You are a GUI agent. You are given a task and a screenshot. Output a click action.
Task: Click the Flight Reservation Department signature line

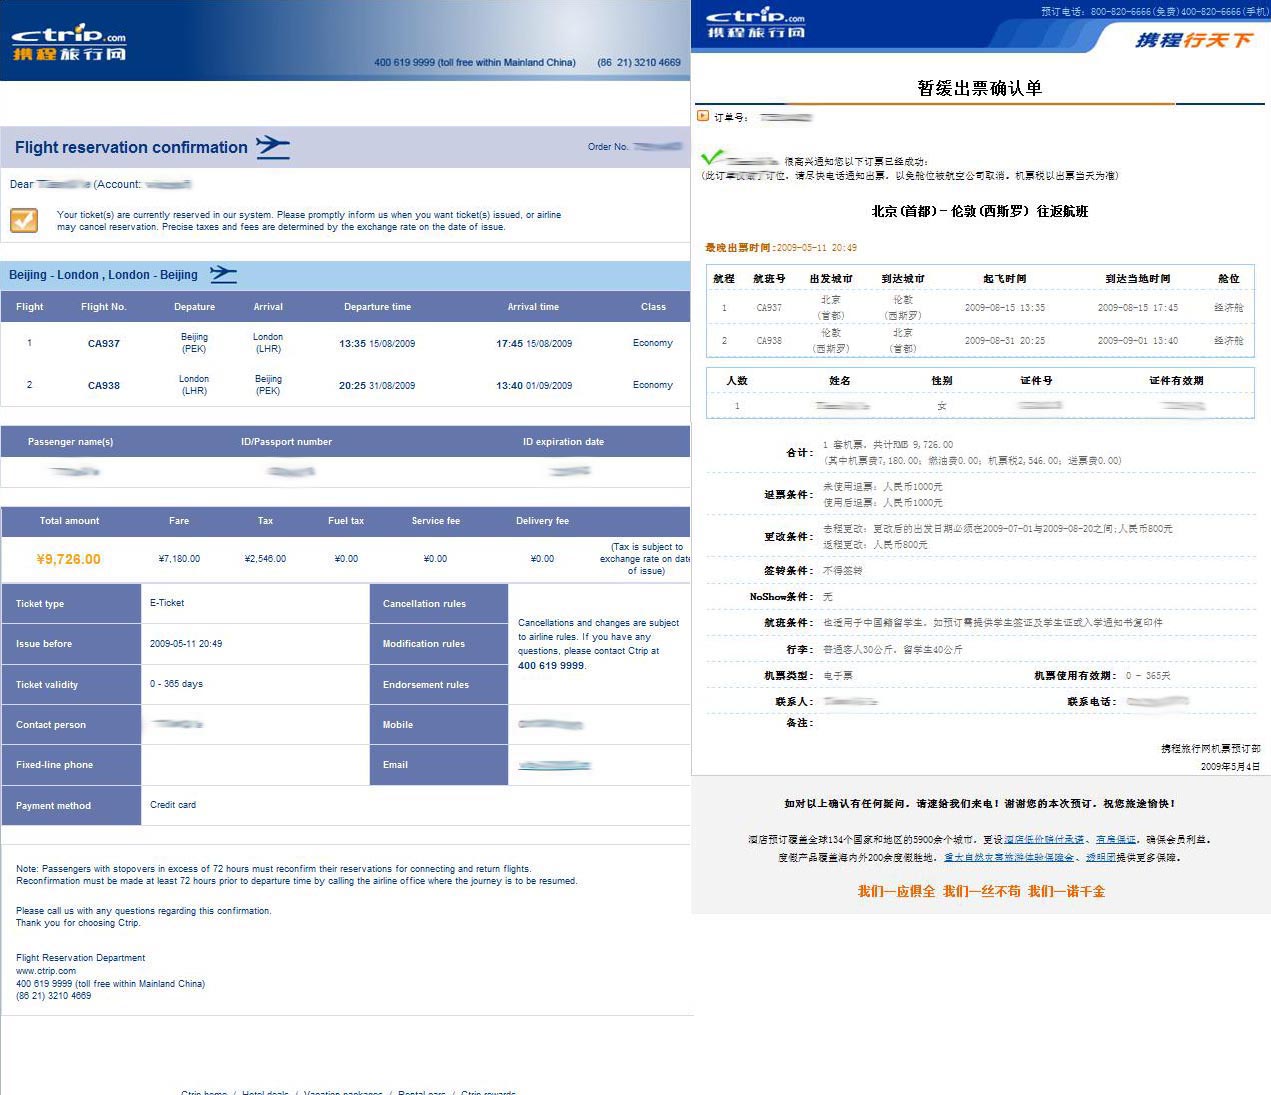(80, 958)
